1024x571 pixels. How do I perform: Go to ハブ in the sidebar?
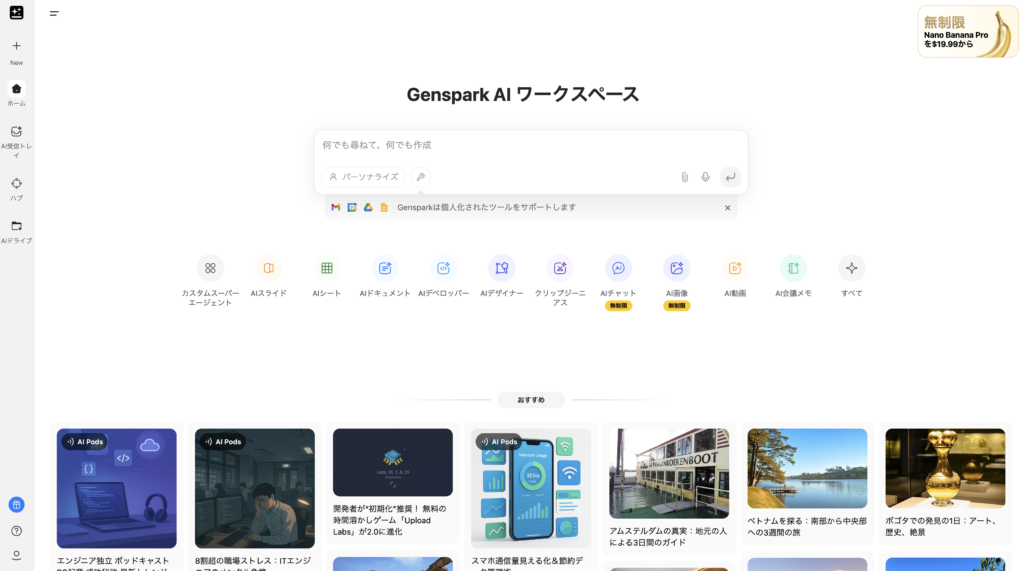pos(16,184)
